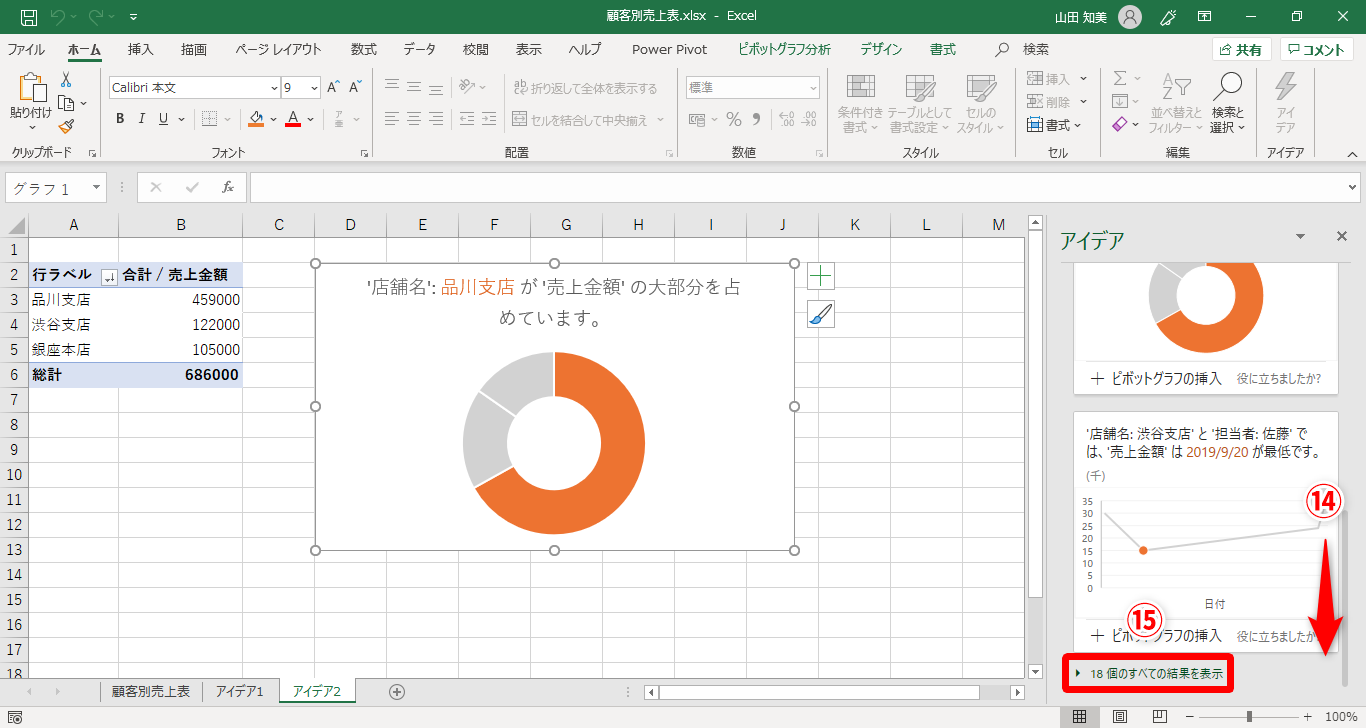Select the 顧客別売上表 sheet tab
Viewport: 1366px width, 728px height.
[x=151, y=691]
